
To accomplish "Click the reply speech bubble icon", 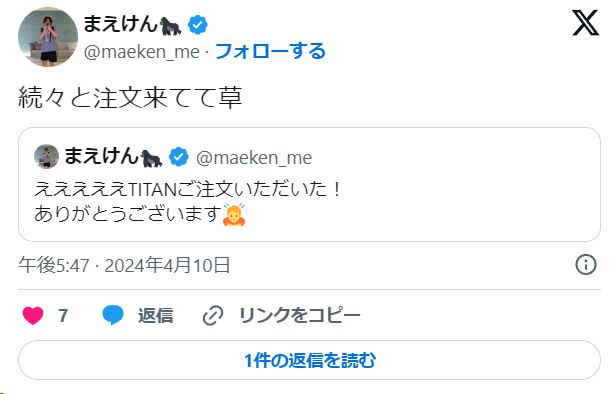I will click(x=113, y=315).
